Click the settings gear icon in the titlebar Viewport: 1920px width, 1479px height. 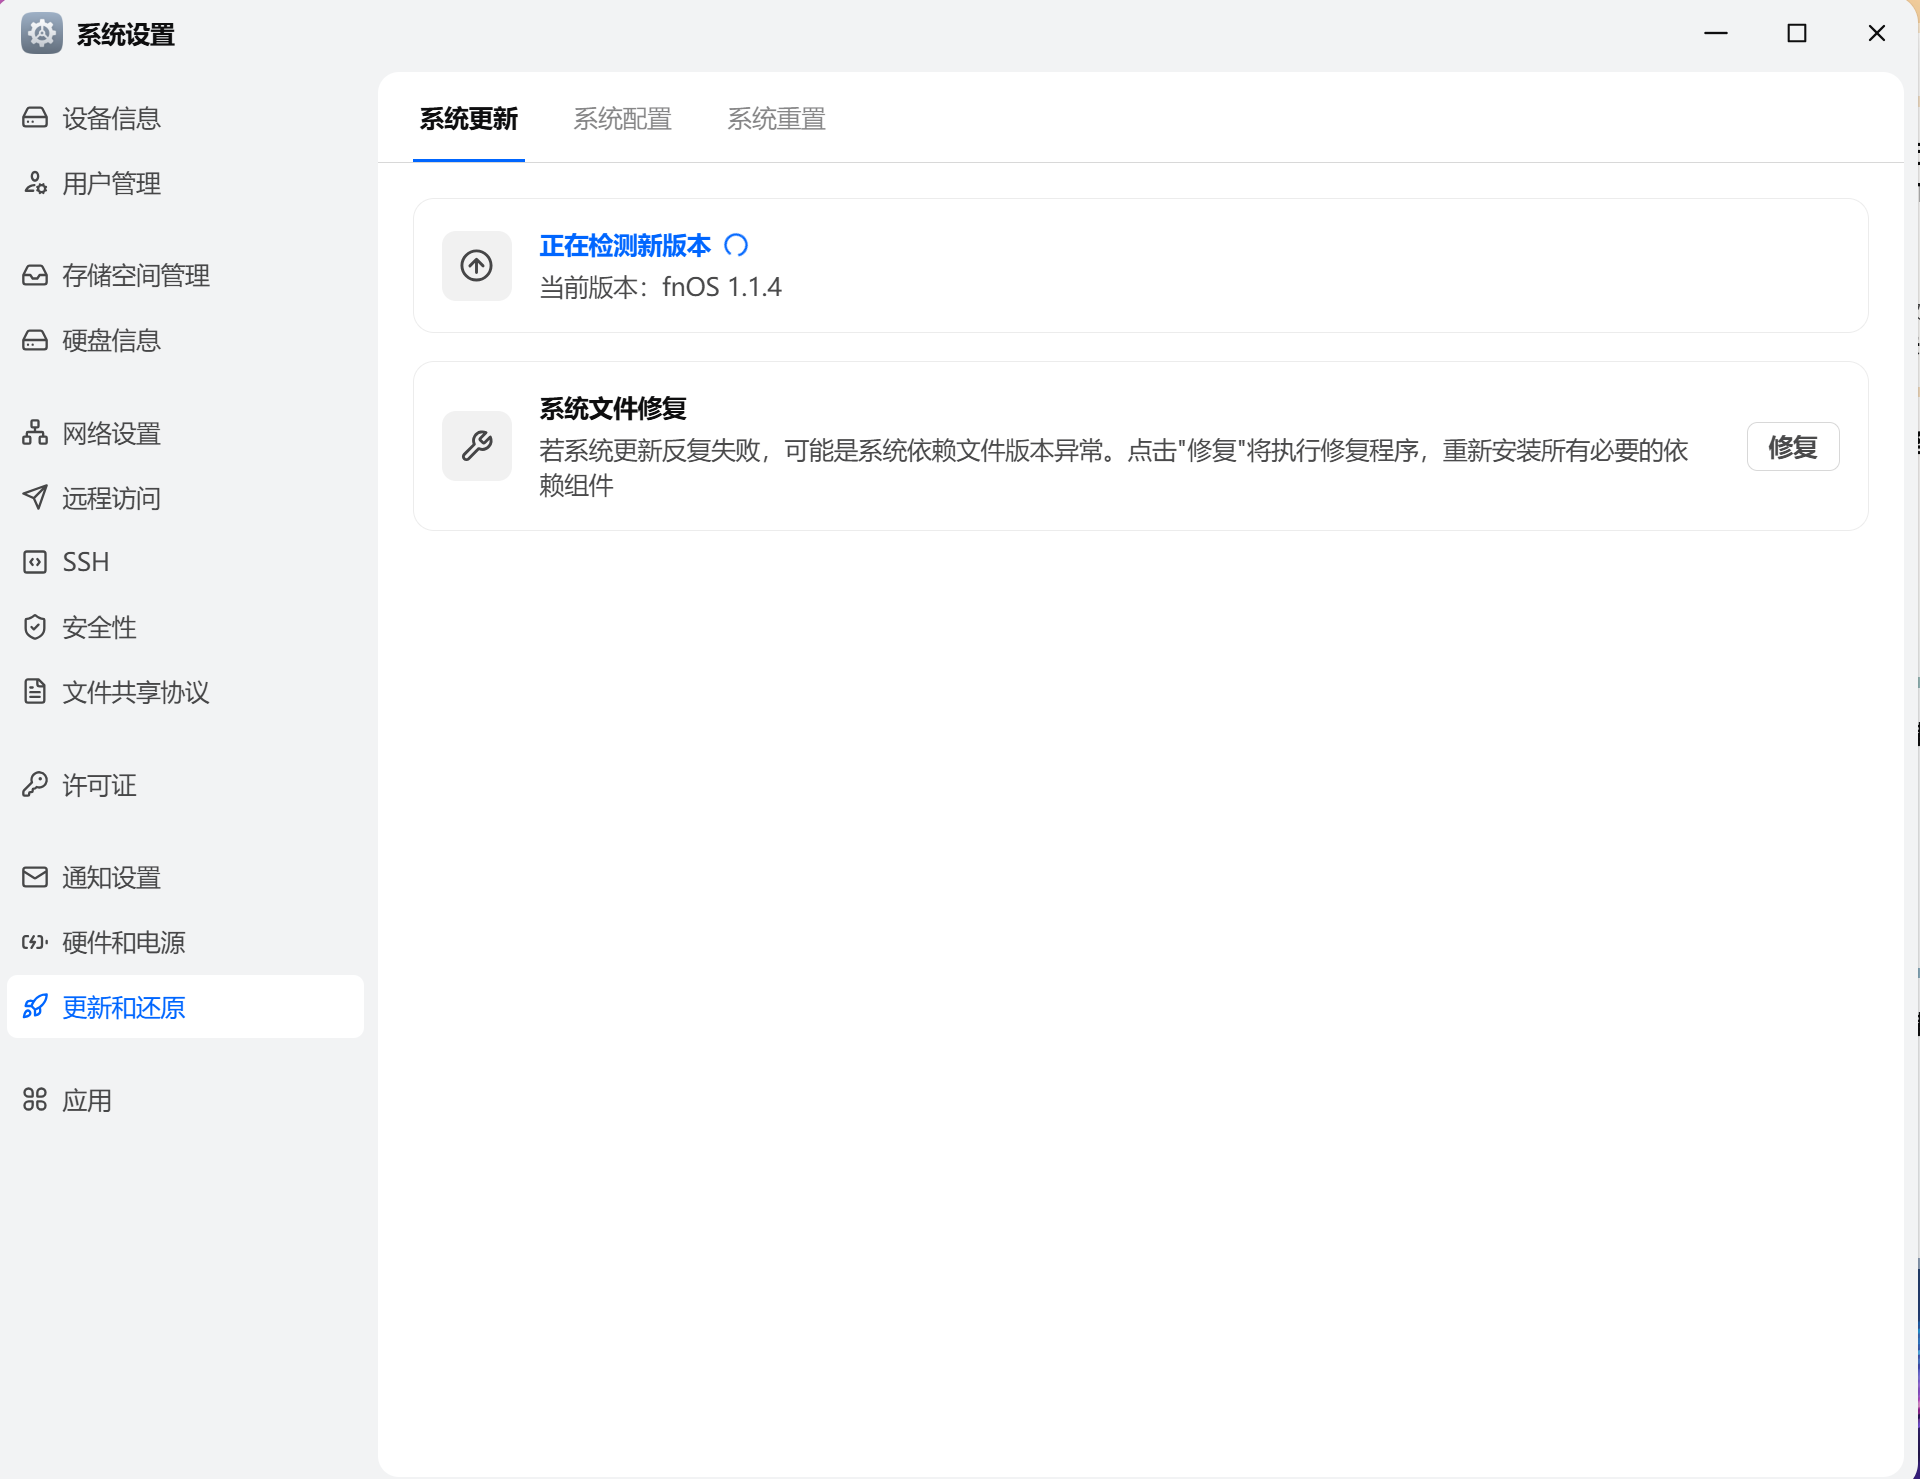(41, 33)
